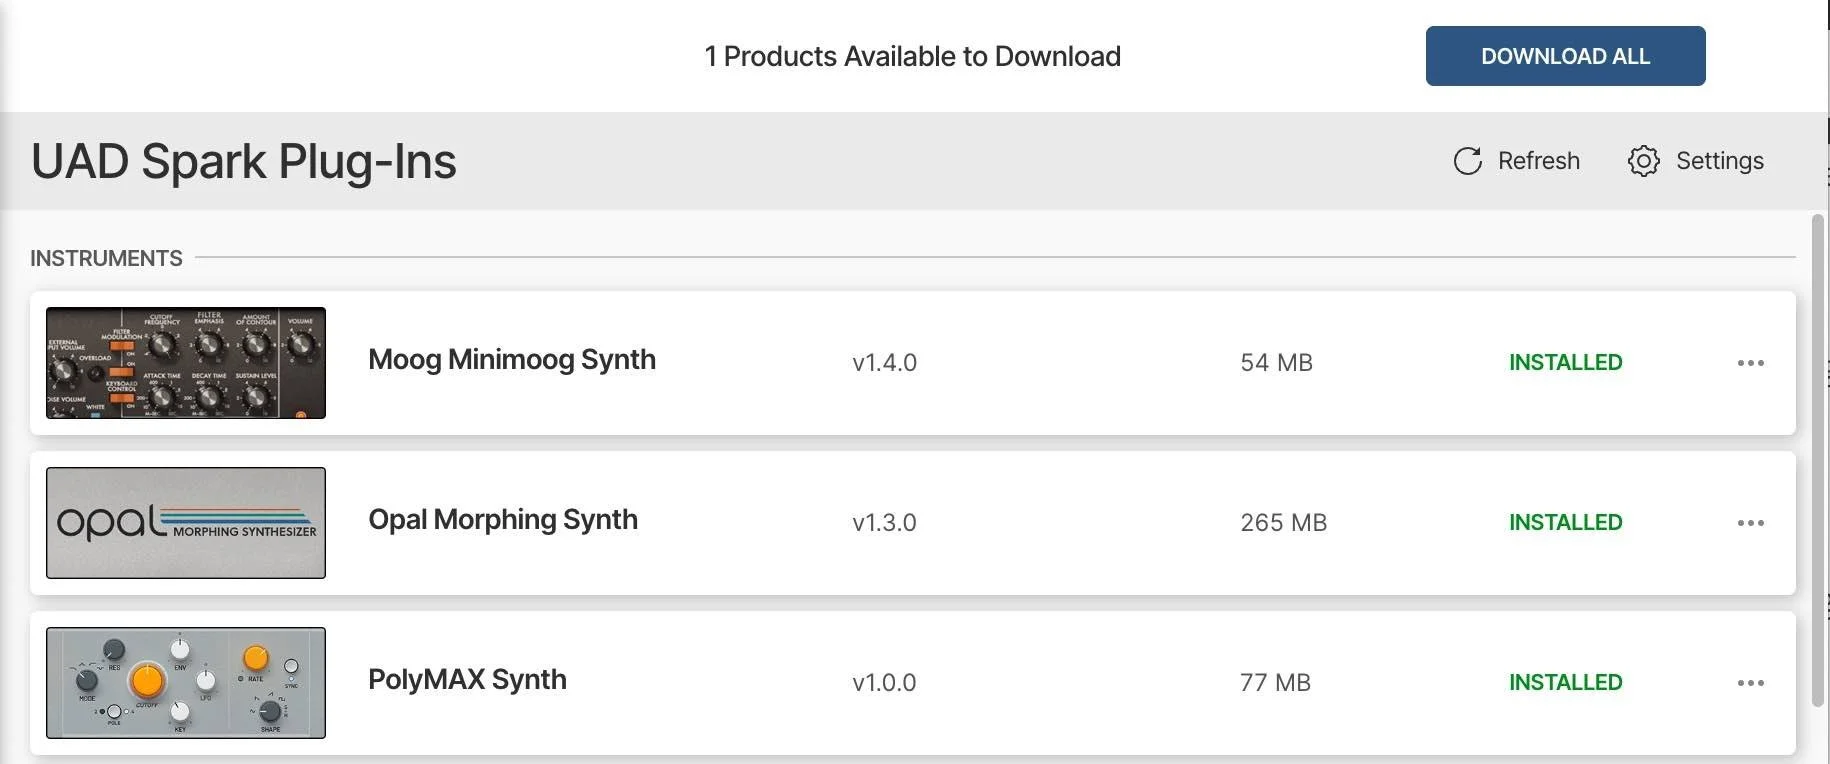1830x764 pixels.
Task: Click the Refresh text label
Action: (1538, 161)
